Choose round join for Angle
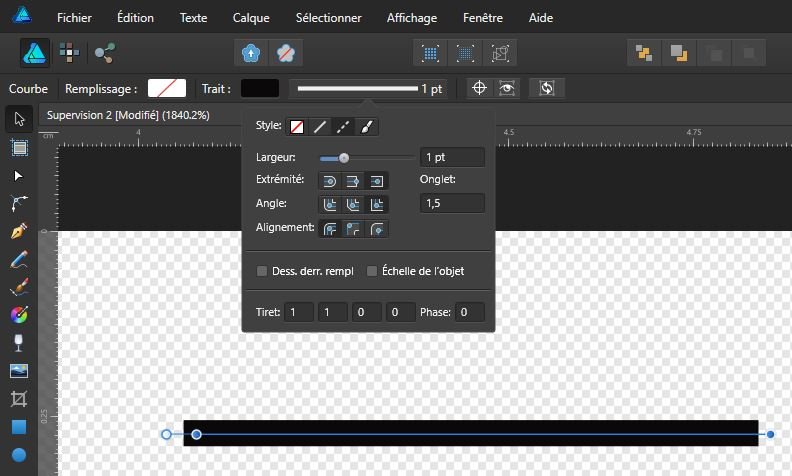 (x=330, y=205)
